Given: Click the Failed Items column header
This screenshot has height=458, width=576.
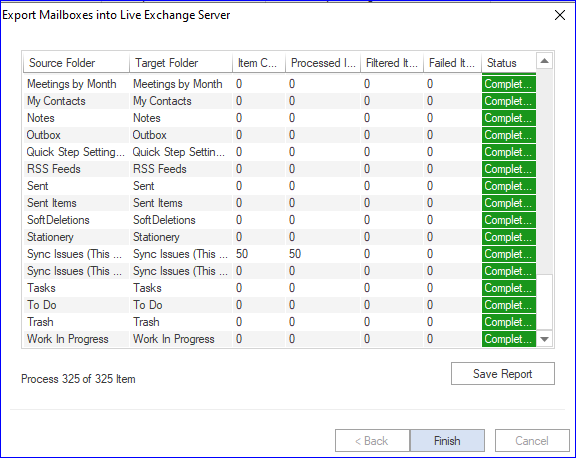Looking at the screenshot, I should [452, 63].
